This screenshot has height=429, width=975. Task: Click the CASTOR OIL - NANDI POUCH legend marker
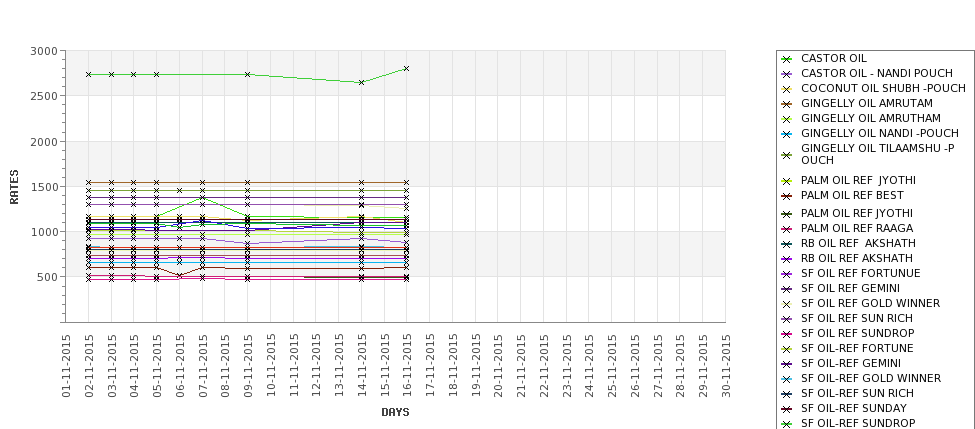(787, 74)
